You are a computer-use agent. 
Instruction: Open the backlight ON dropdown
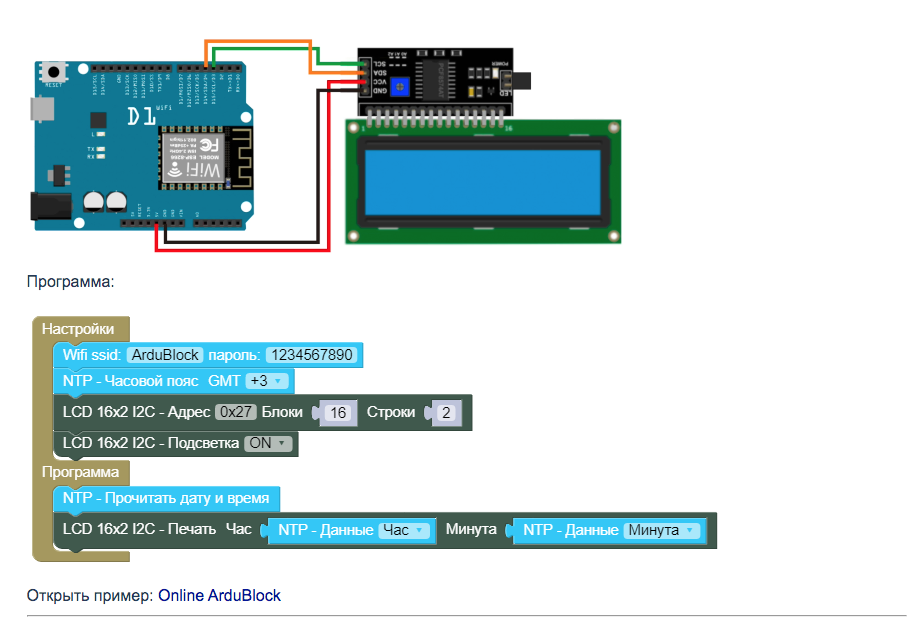(268, 444)
